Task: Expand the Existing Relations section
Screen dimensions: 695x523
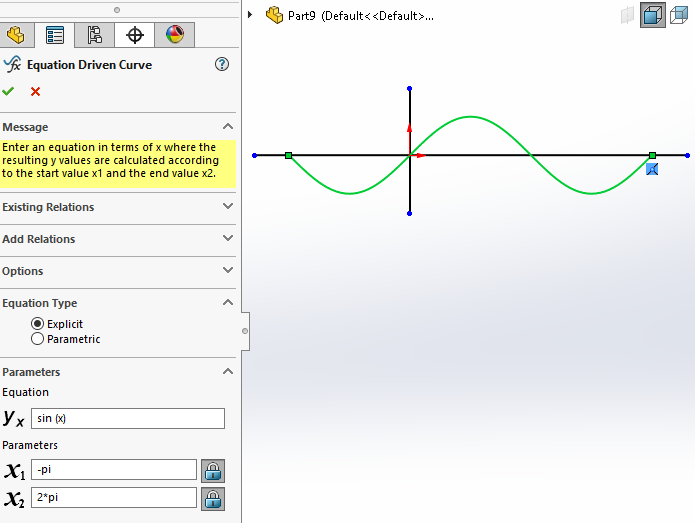Action: click(x=228, y=207)
